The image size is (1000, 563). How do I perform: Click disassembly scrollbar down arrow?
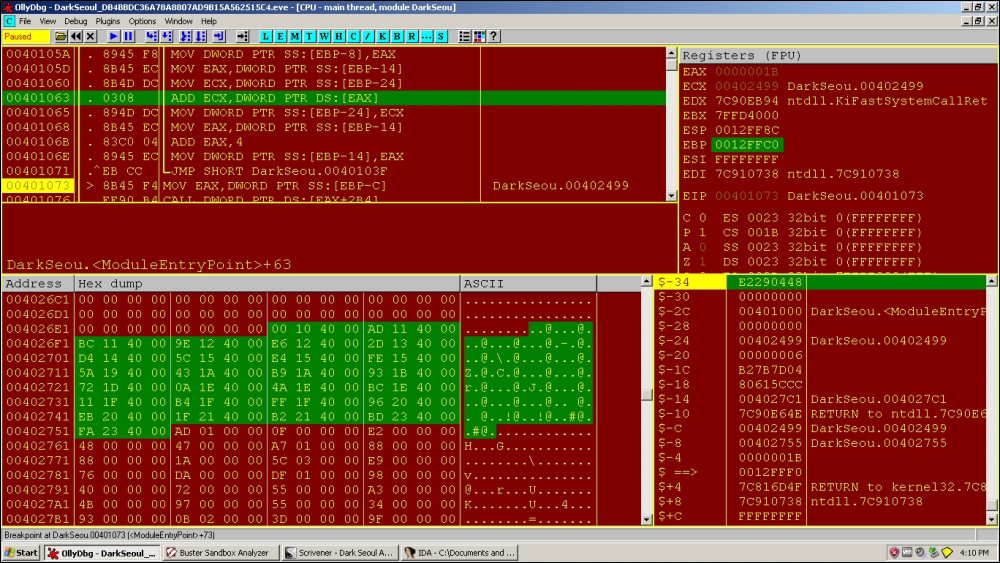coord(671,196)
